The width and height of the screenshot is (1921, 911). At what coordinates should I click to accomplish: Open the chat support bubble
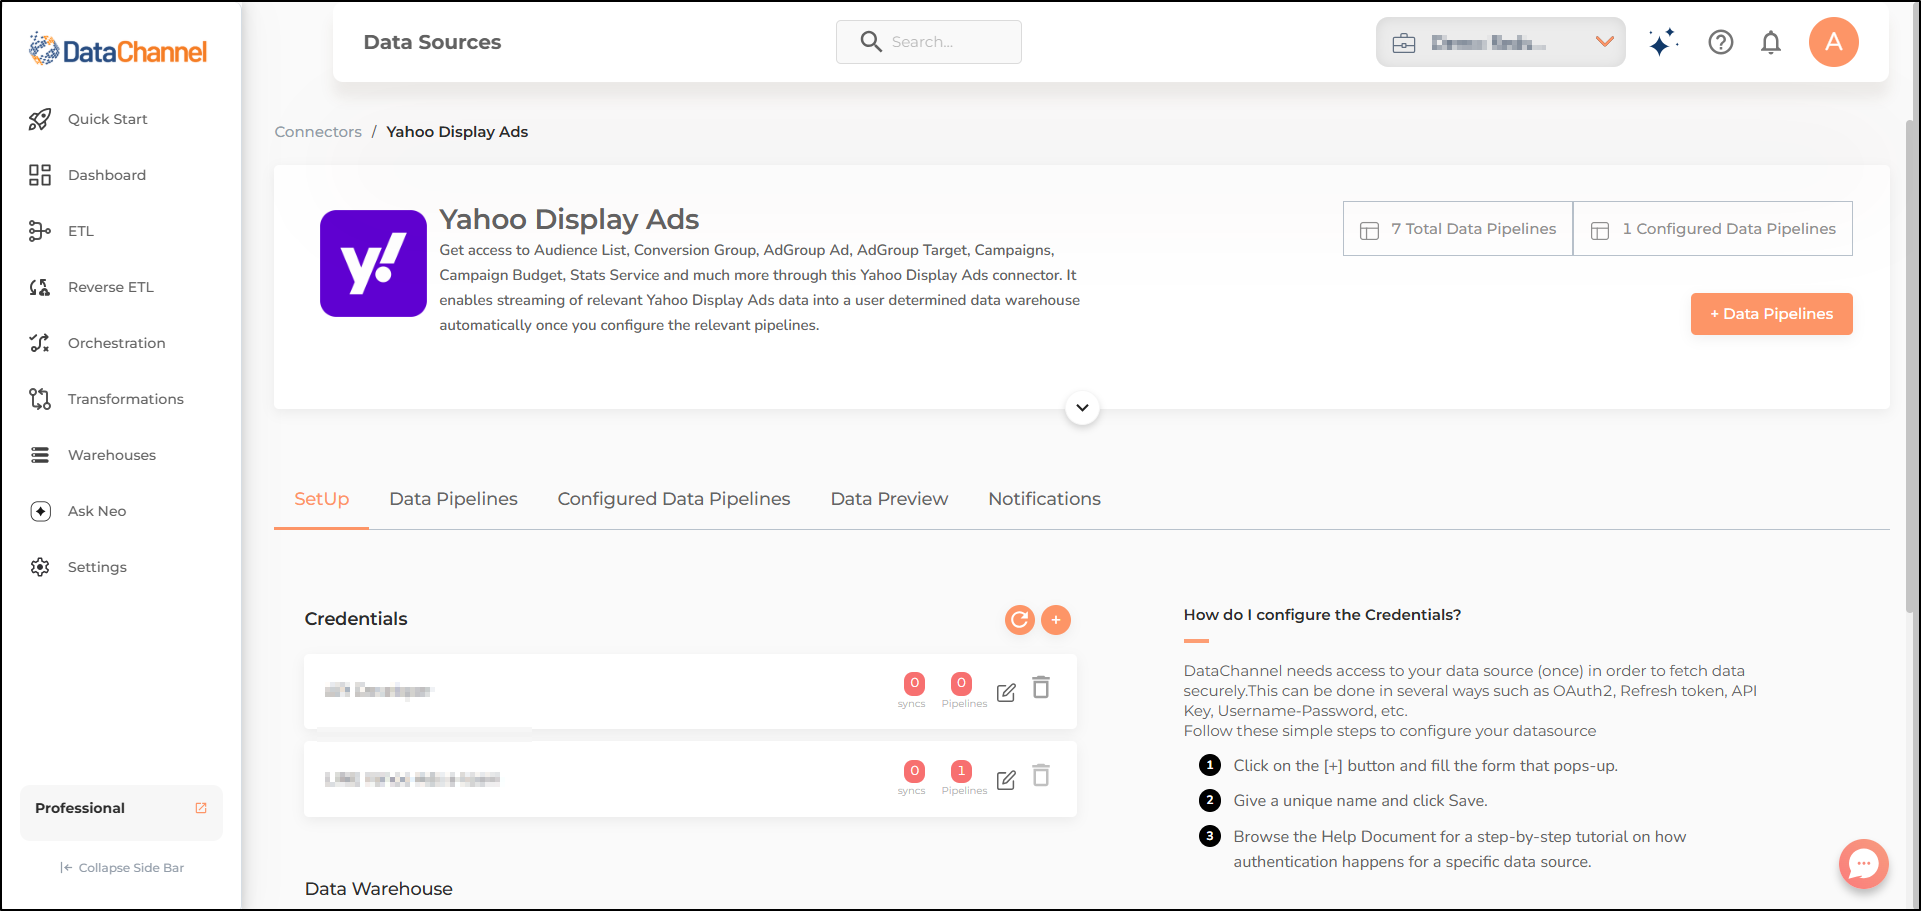click(1864, 864)
